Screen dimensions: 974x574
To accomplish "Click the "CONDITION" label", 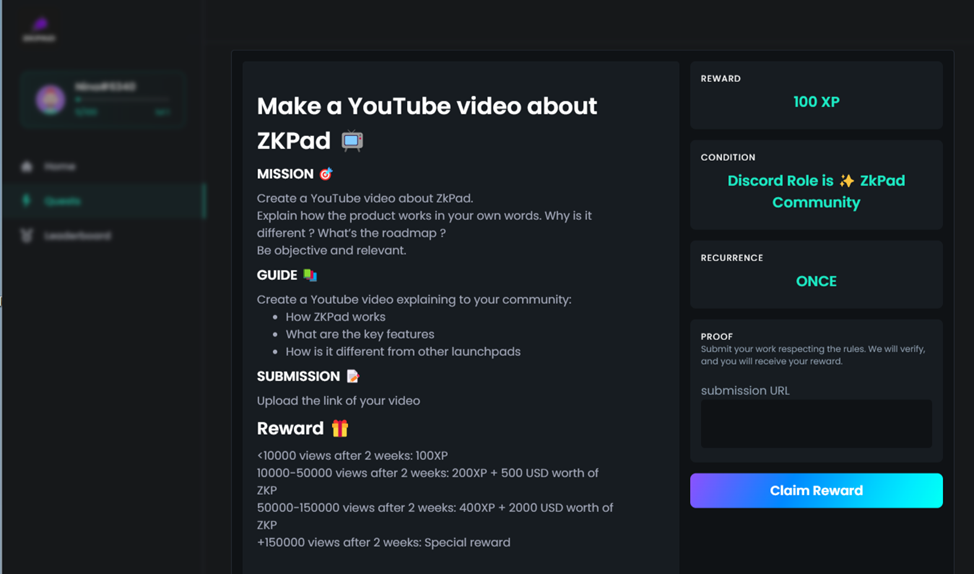I will (x=728, y=157).
